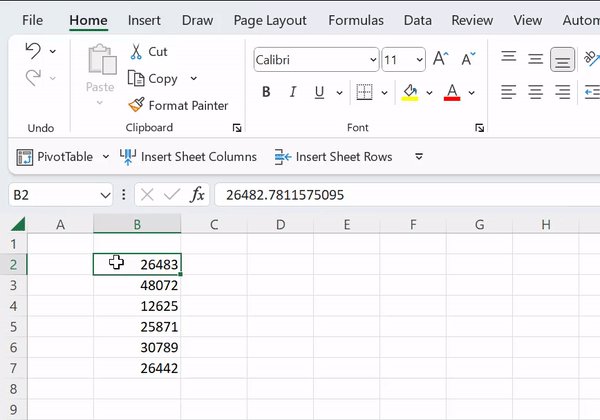This screenshot has height=420, width=600.
Task: Select row 4 header
Action: click(13, 306)
